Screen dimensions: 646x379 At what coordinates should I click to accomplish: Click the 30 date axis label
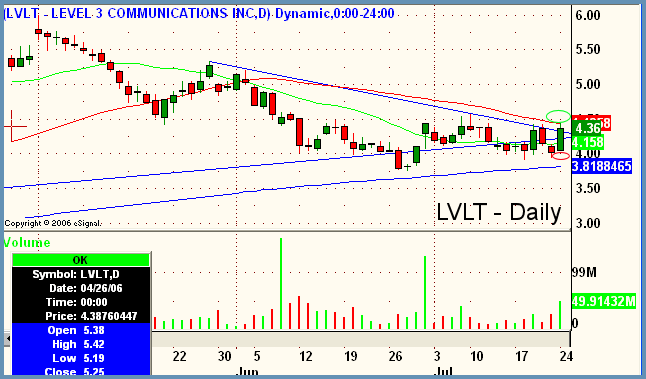225,356
